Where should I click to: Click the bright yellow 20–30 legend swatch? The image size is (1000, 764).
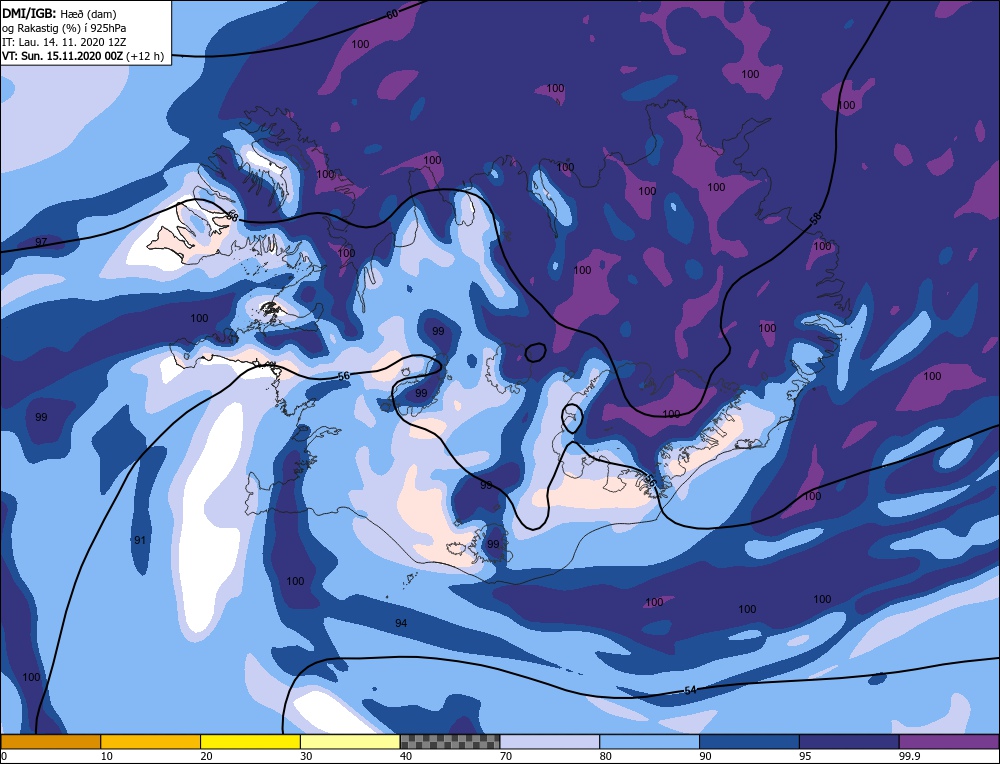(250, 741)
